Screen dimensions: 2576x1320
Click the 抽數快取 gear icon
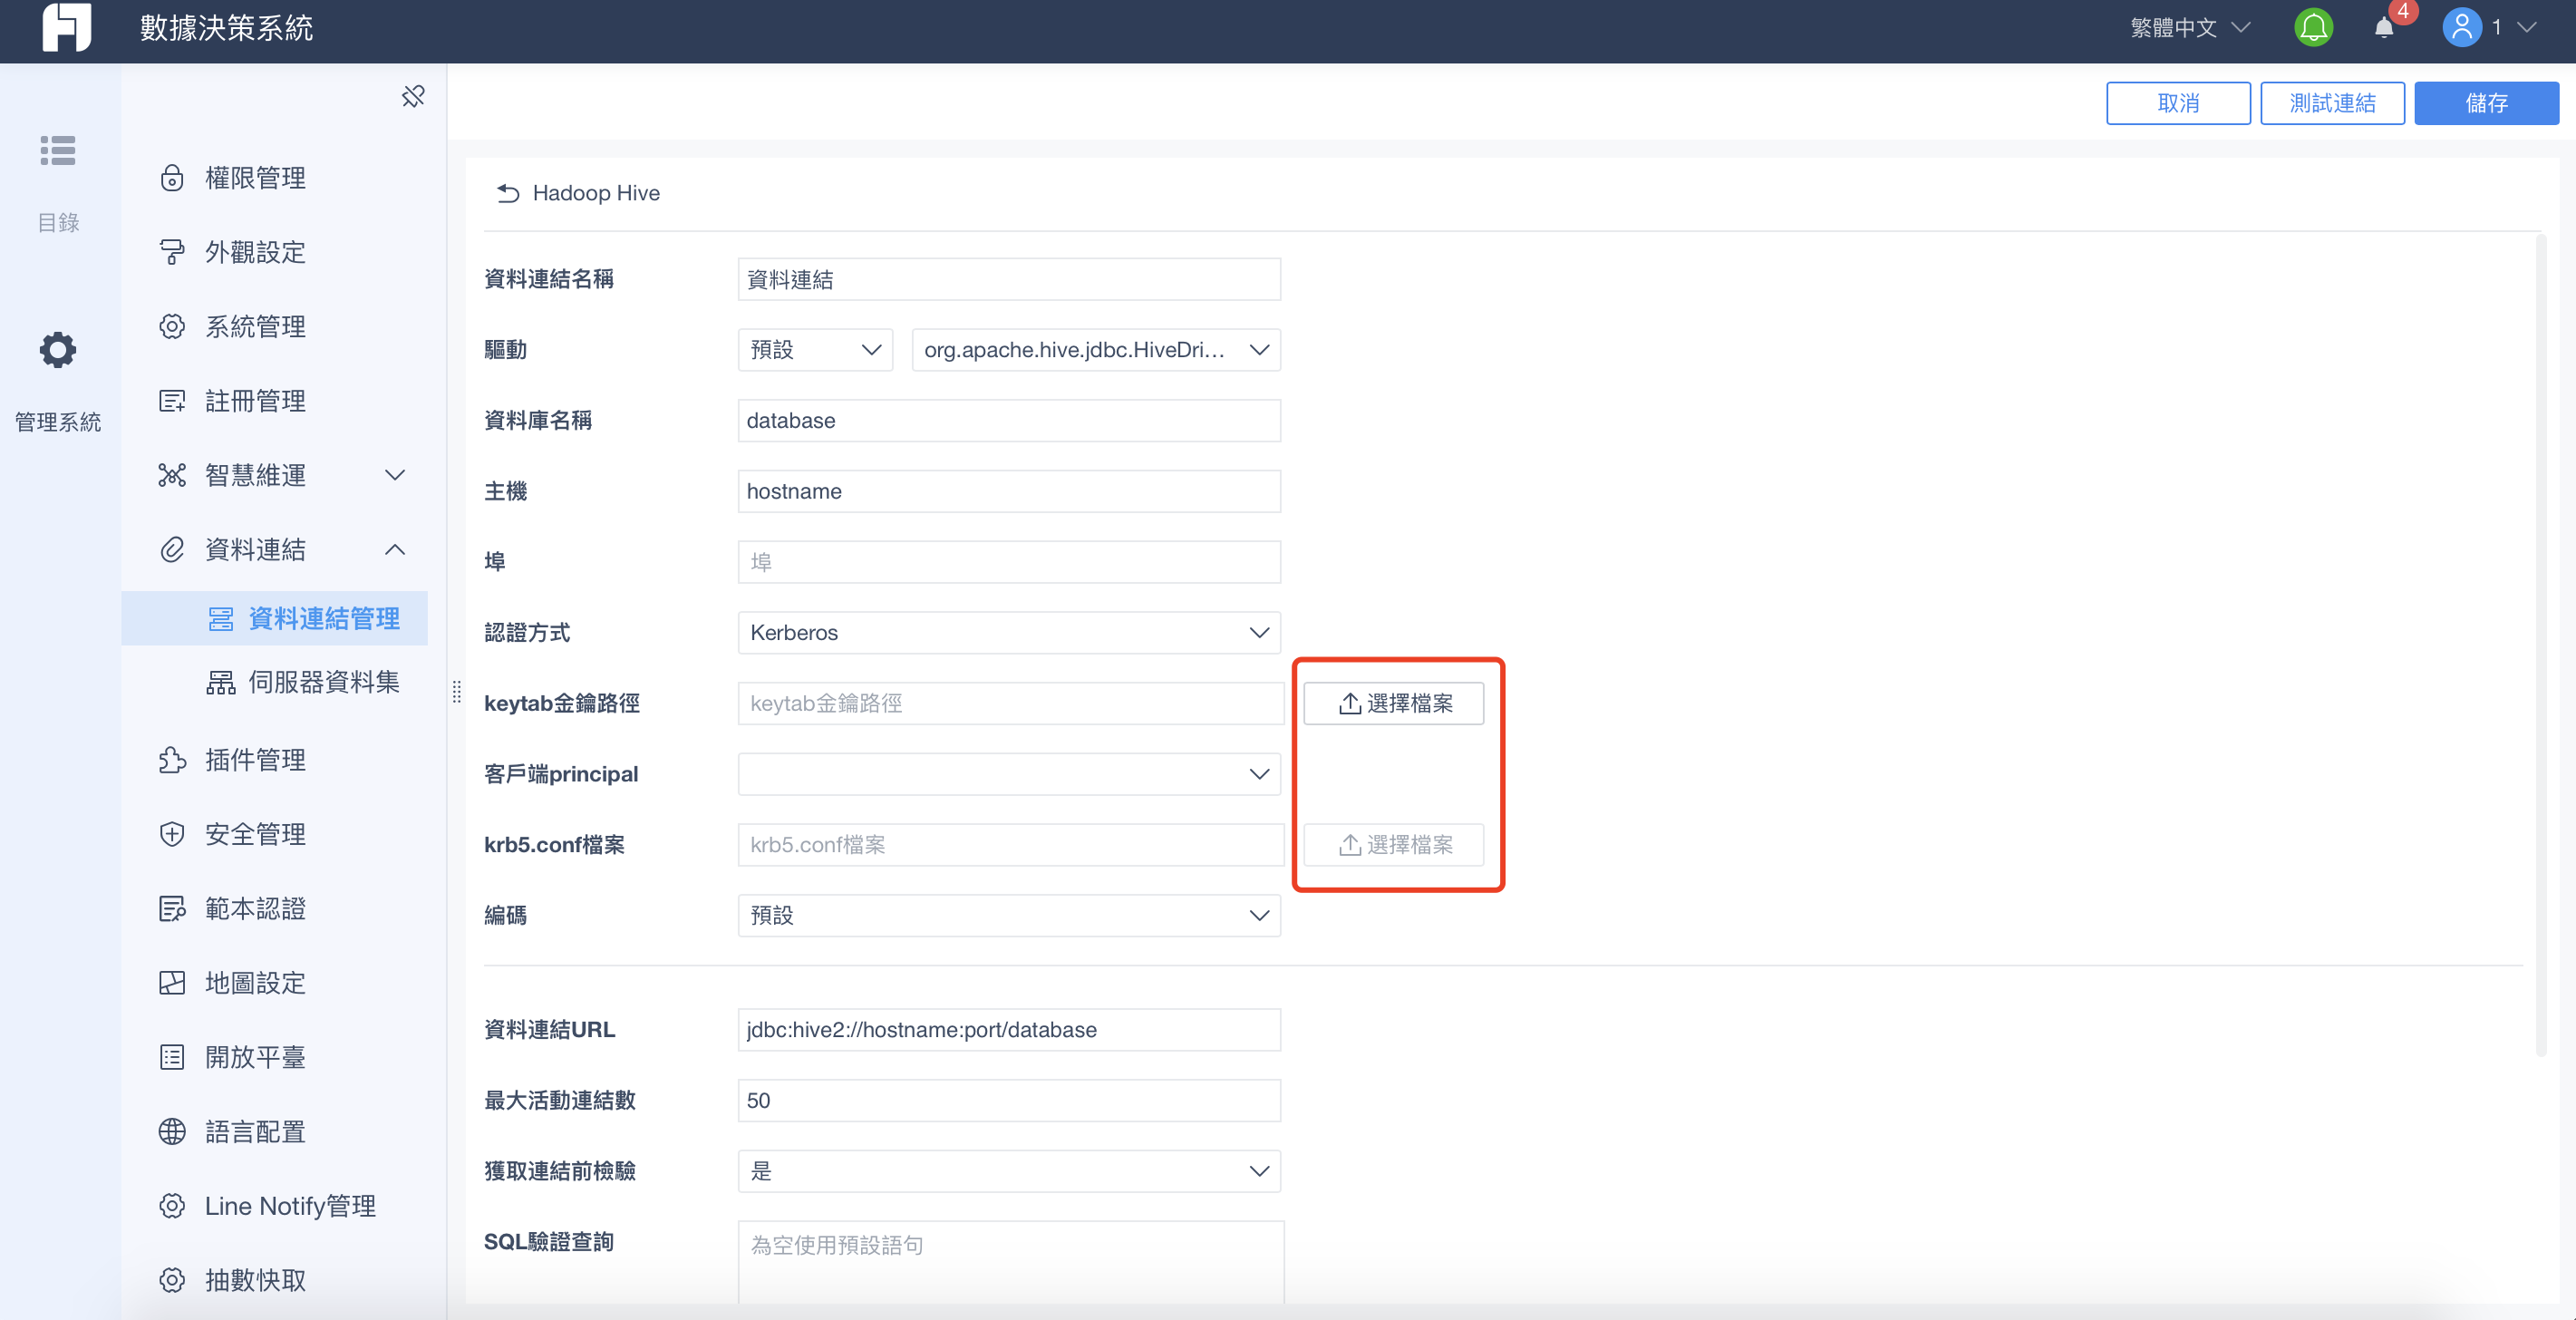click(172, 1280)
